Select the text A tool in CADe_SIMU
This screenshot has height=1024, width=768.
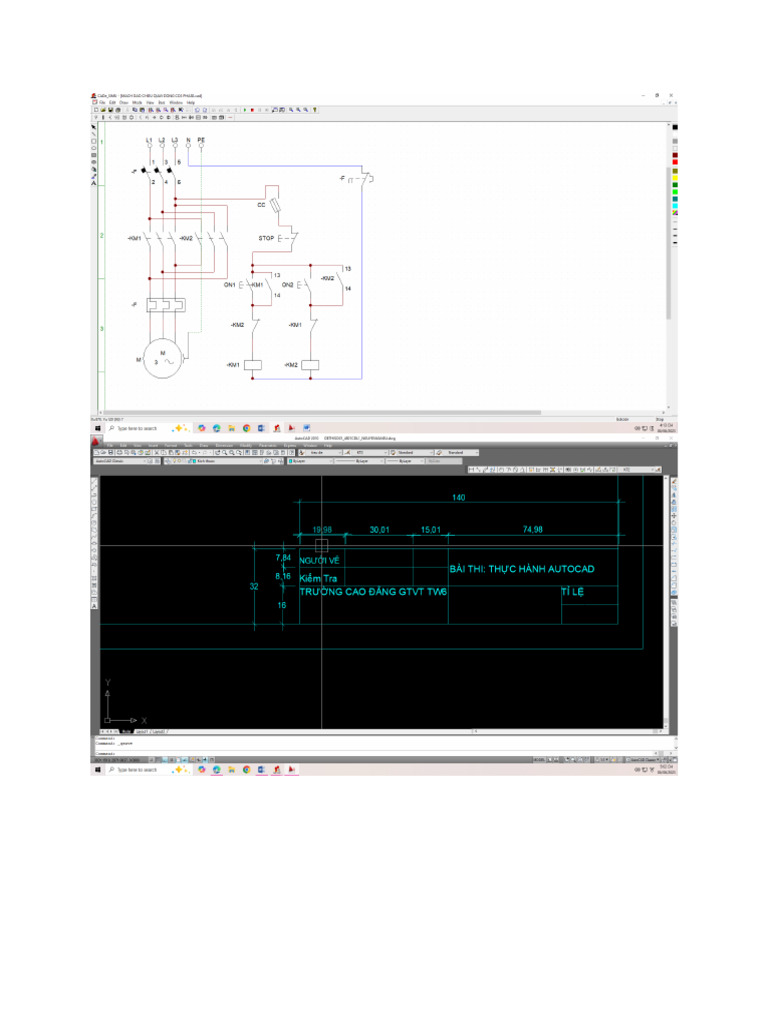(x=93, y=184)
